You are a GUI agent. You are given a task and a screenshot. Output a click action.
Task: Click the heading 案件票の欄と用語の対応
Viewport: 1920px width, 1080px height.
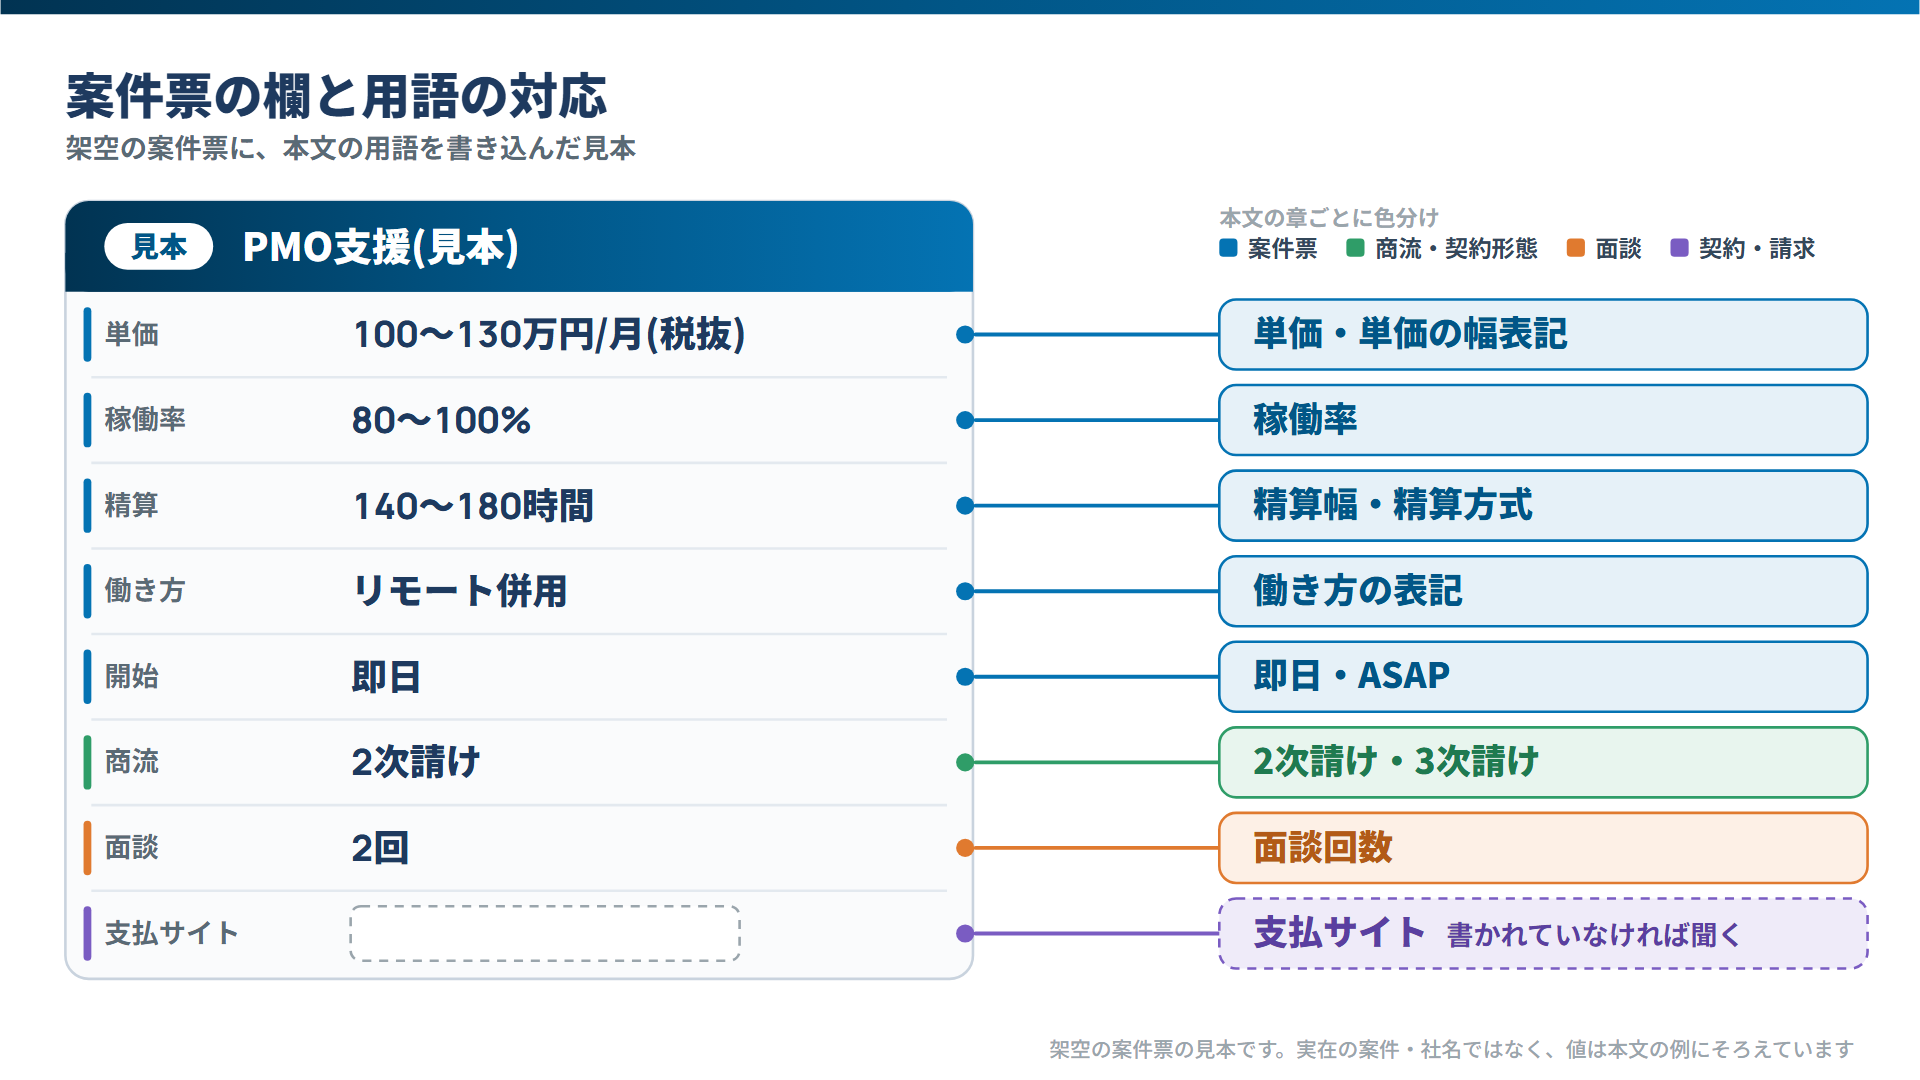pyautogui.click(x=337, y=97)
